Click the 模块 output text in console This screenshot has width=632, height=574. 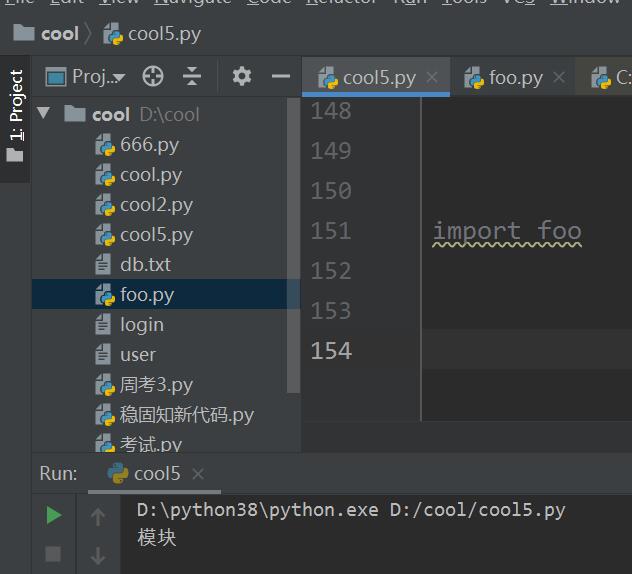[157, 538]
